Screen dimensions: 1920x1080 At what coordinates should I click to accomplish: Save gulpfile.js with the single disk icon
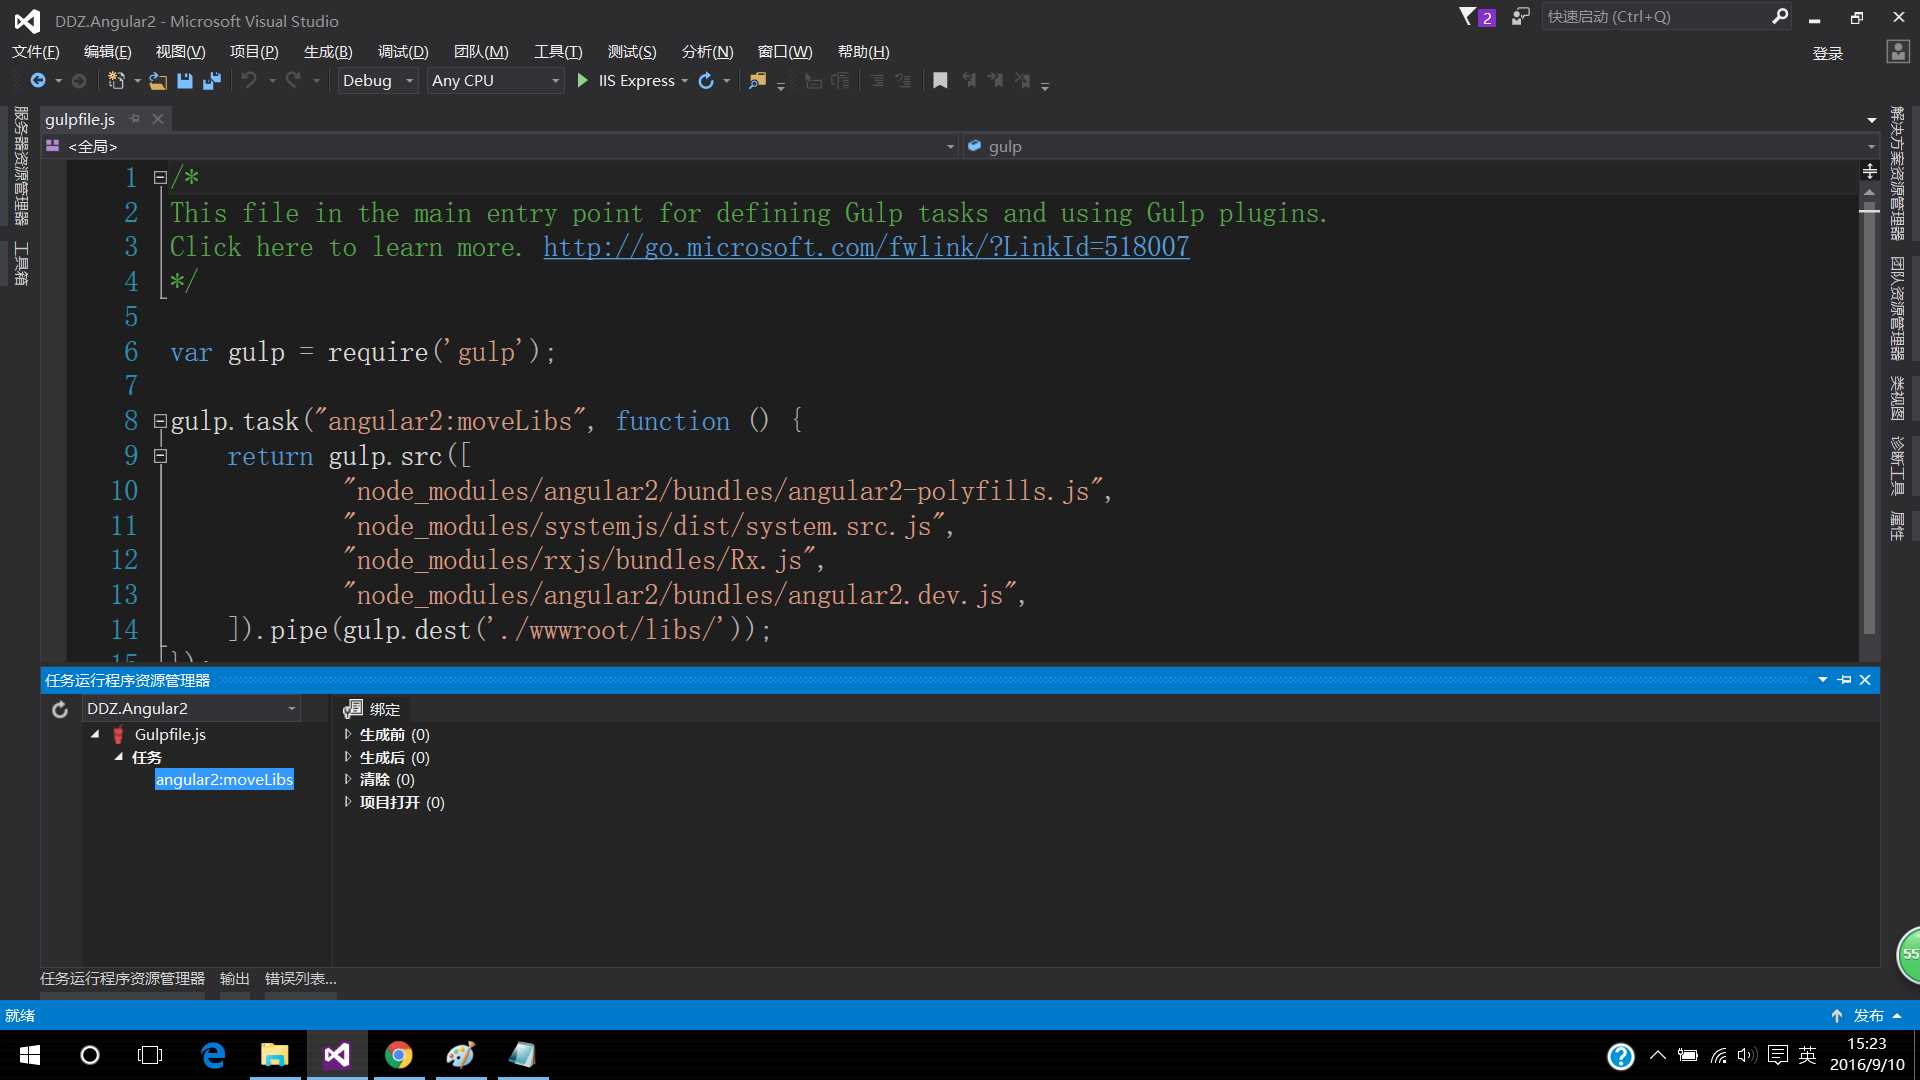185,81
